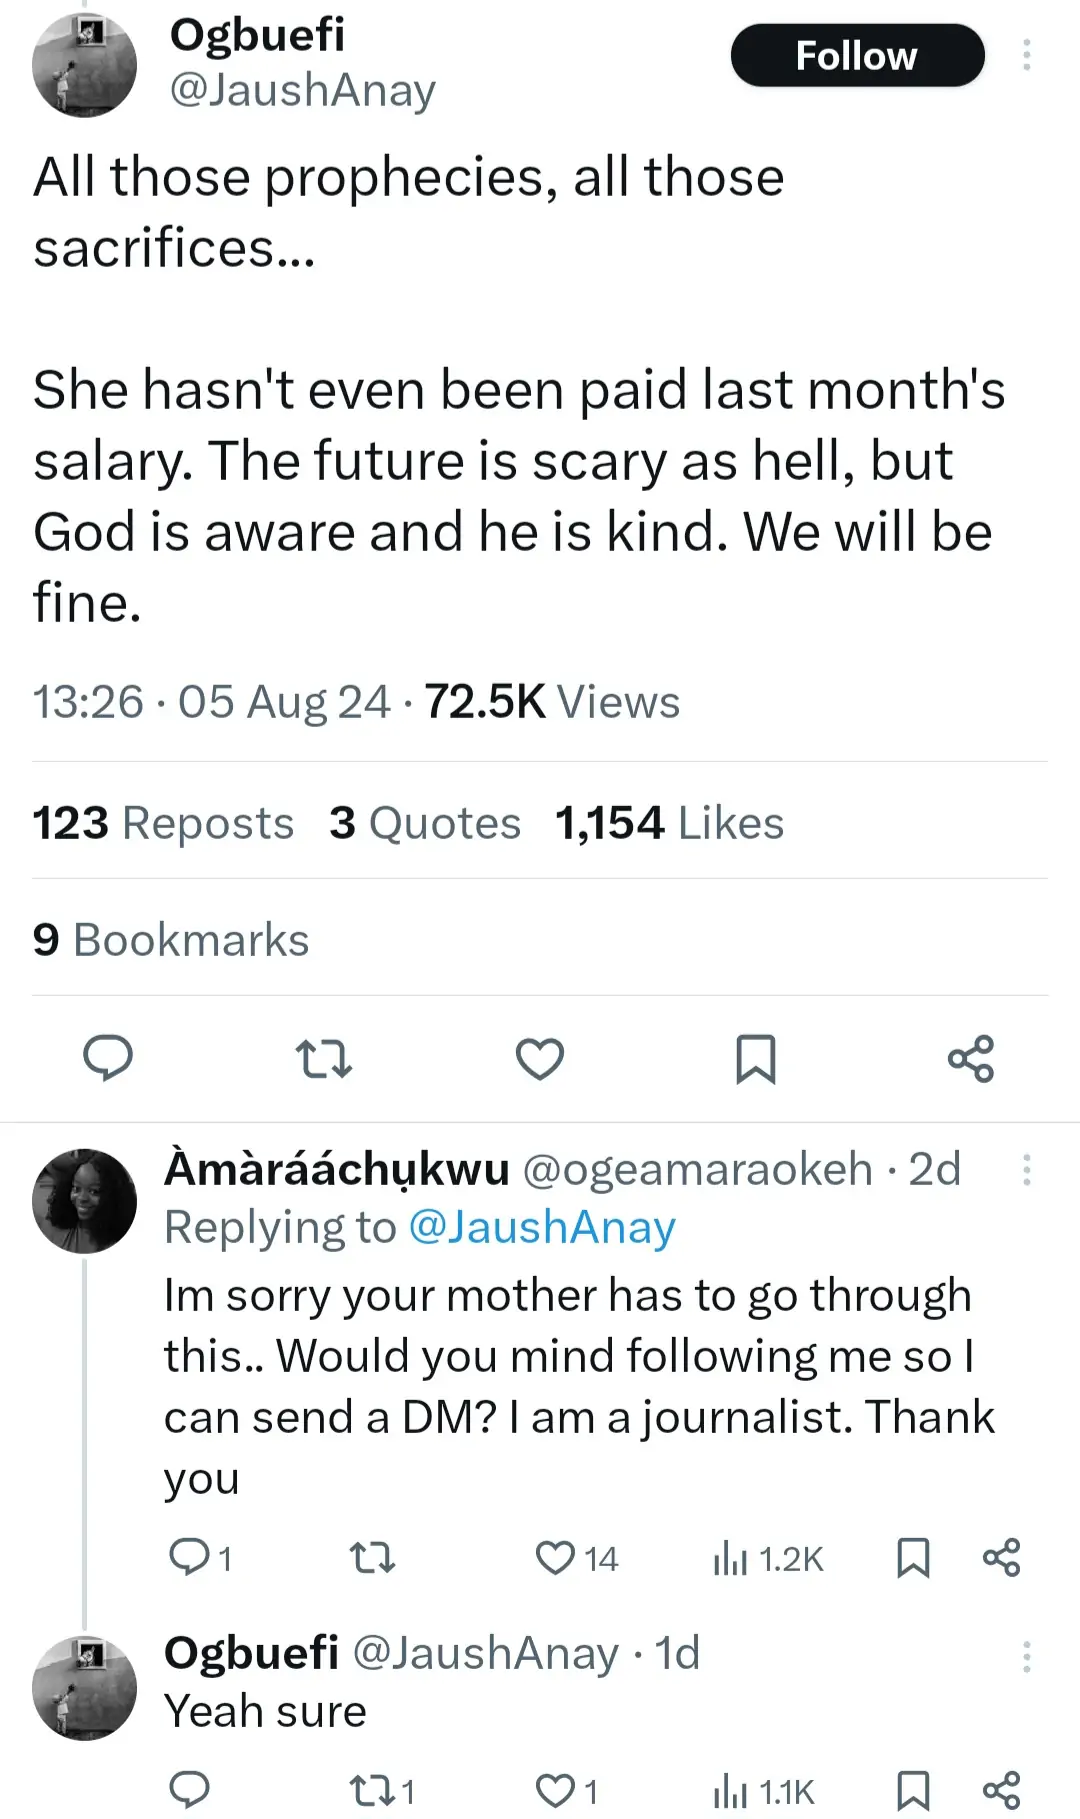View the 1,154 Likes list

pyautogui.click(x=669, y=823)
